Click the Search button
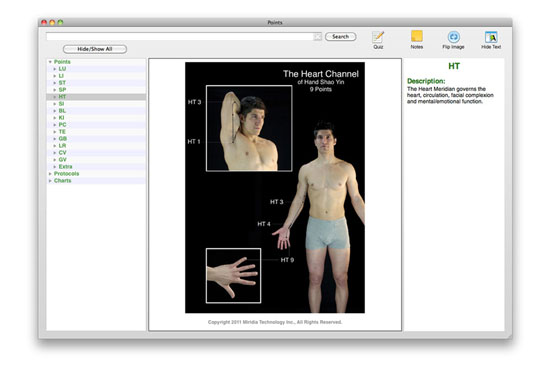This screenshot has height=383, width=550. pos(341,36)
